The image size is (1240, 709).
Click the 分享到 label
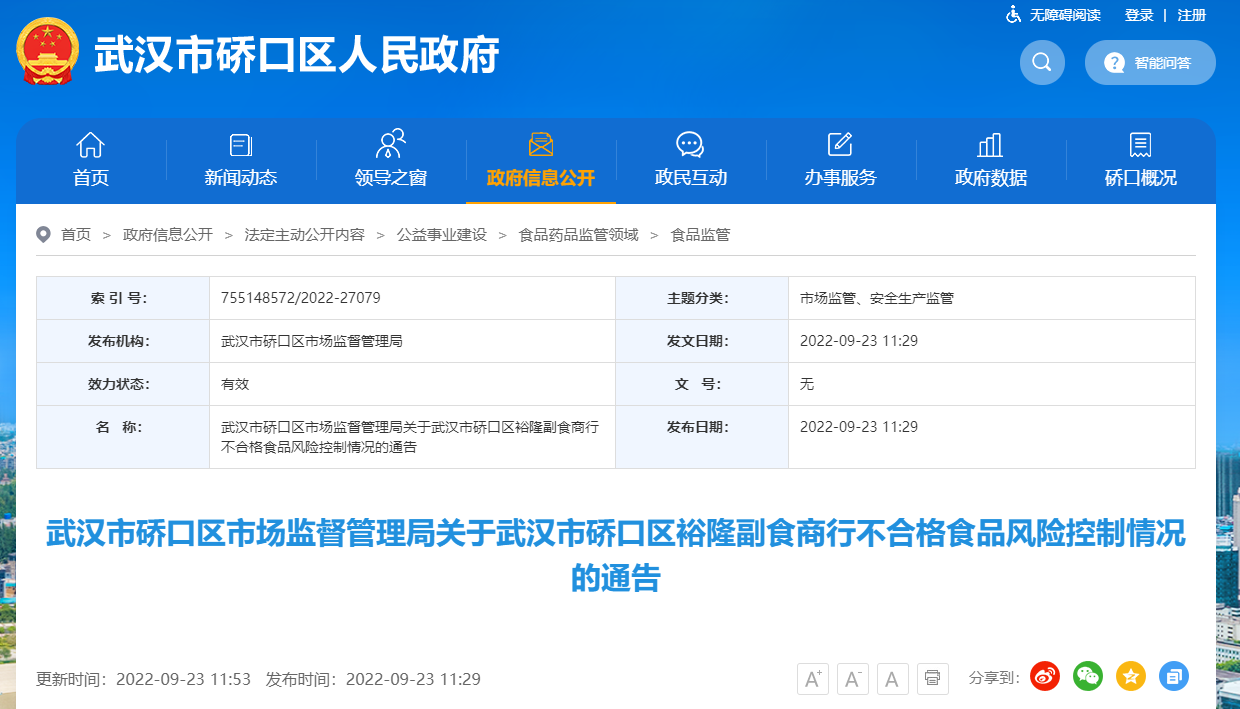tap(994, 678)
